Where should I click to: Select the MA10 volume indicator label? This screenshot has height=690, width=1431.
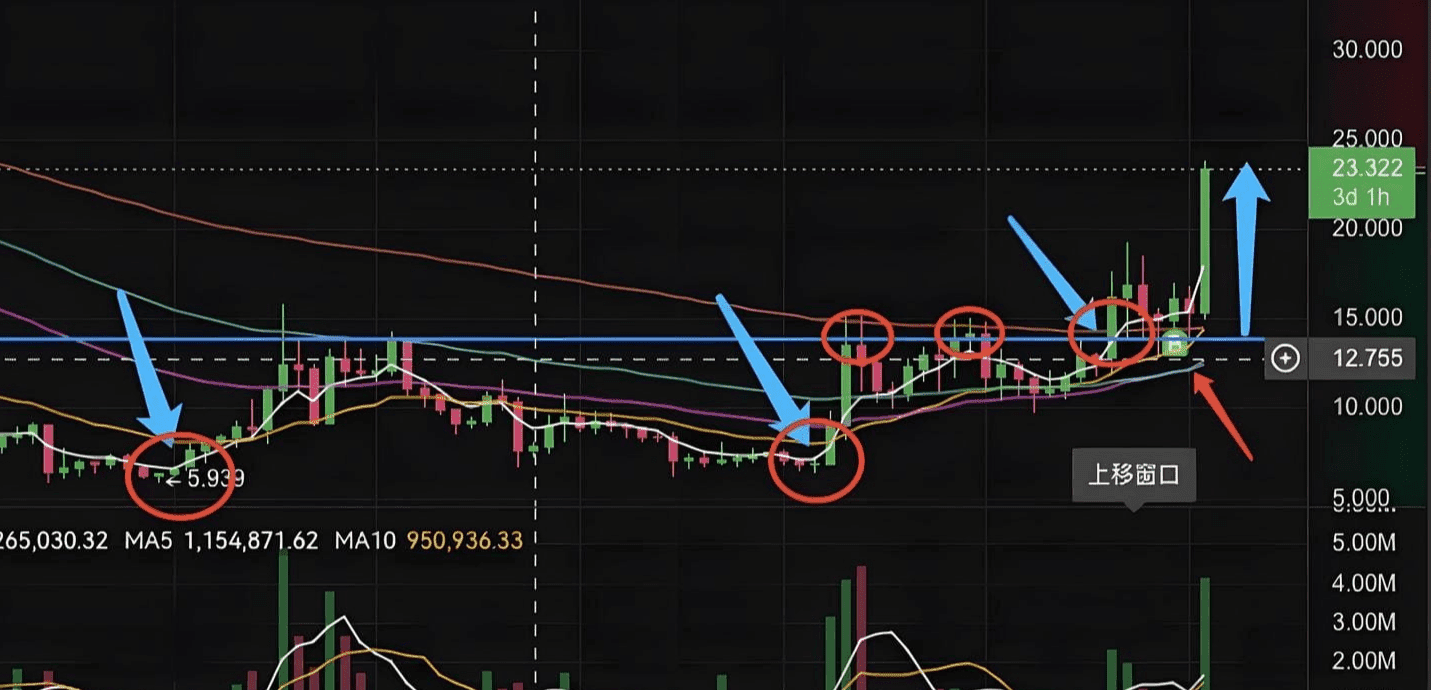tap(364, 541)
